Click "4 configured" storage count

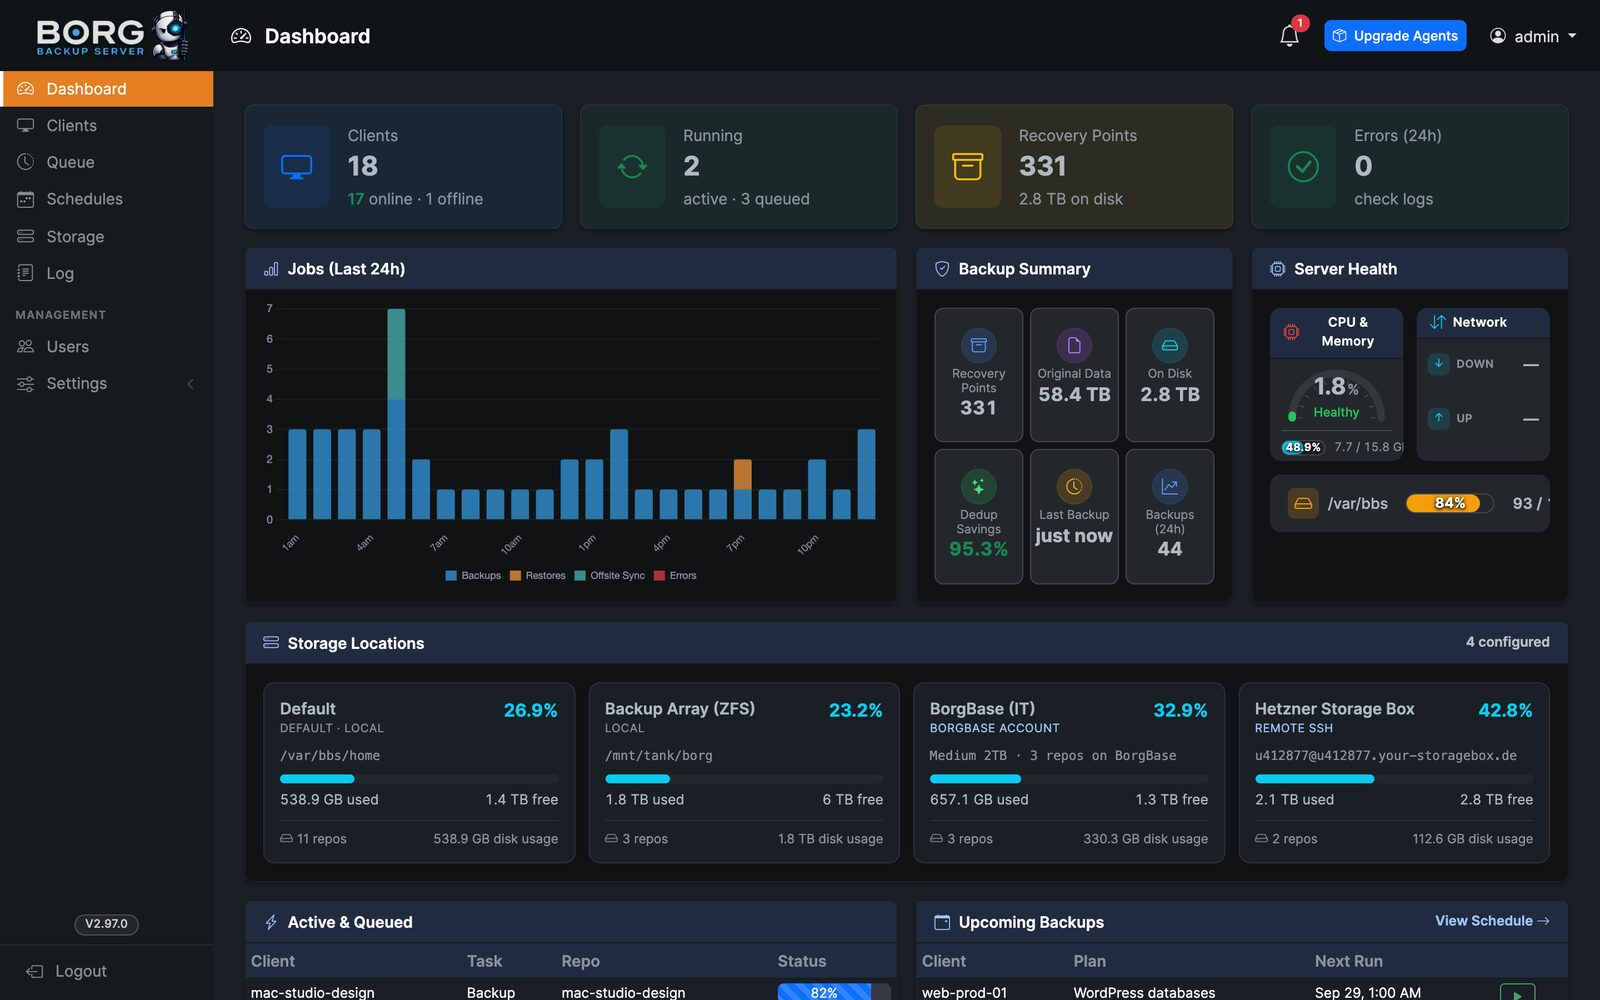click(1507, 642)
